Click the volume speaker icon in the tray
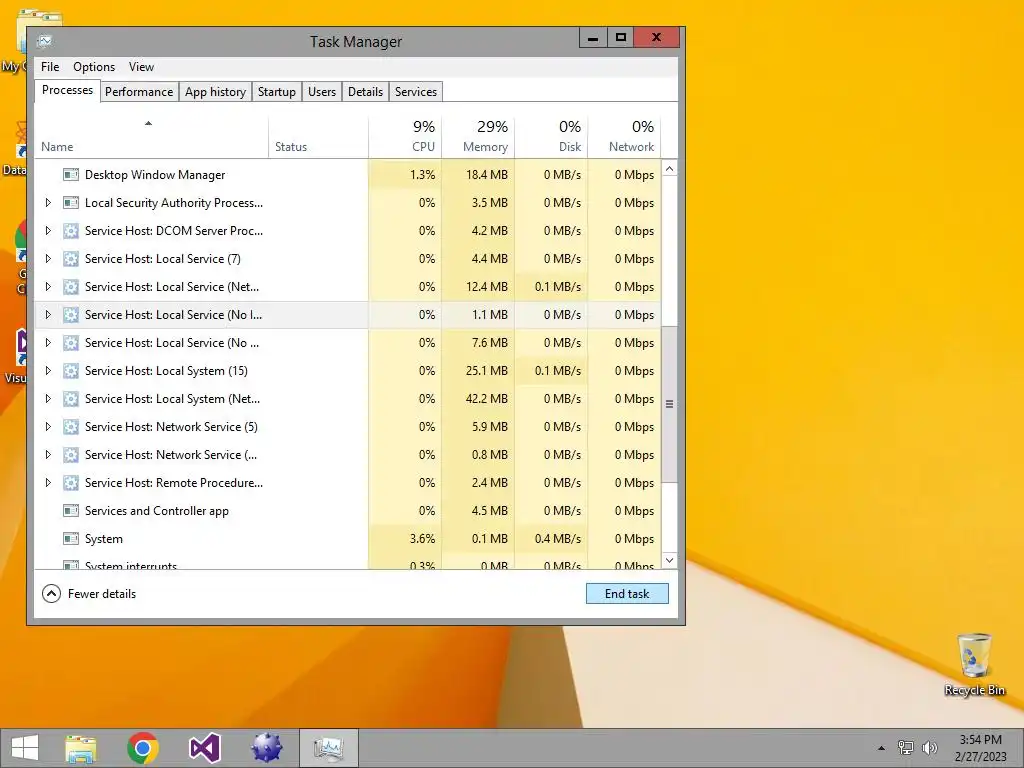1024x768 pixels. click(930, 748)
